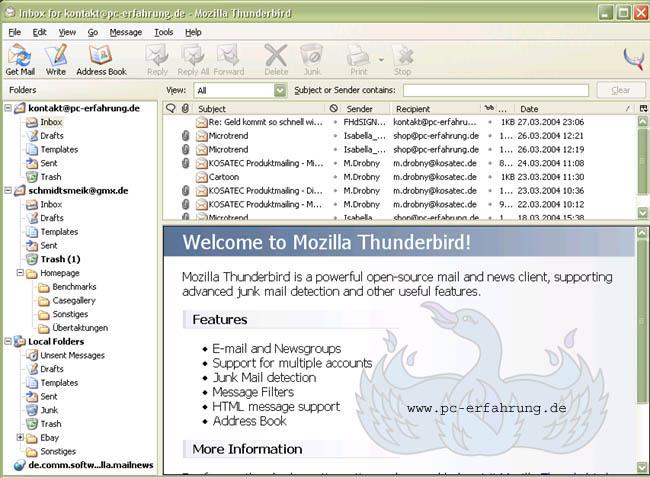The height and width of the screenshot is (478, 650).
Task: Click the Stop toolbar icon
Action: (x=403, y=61)
